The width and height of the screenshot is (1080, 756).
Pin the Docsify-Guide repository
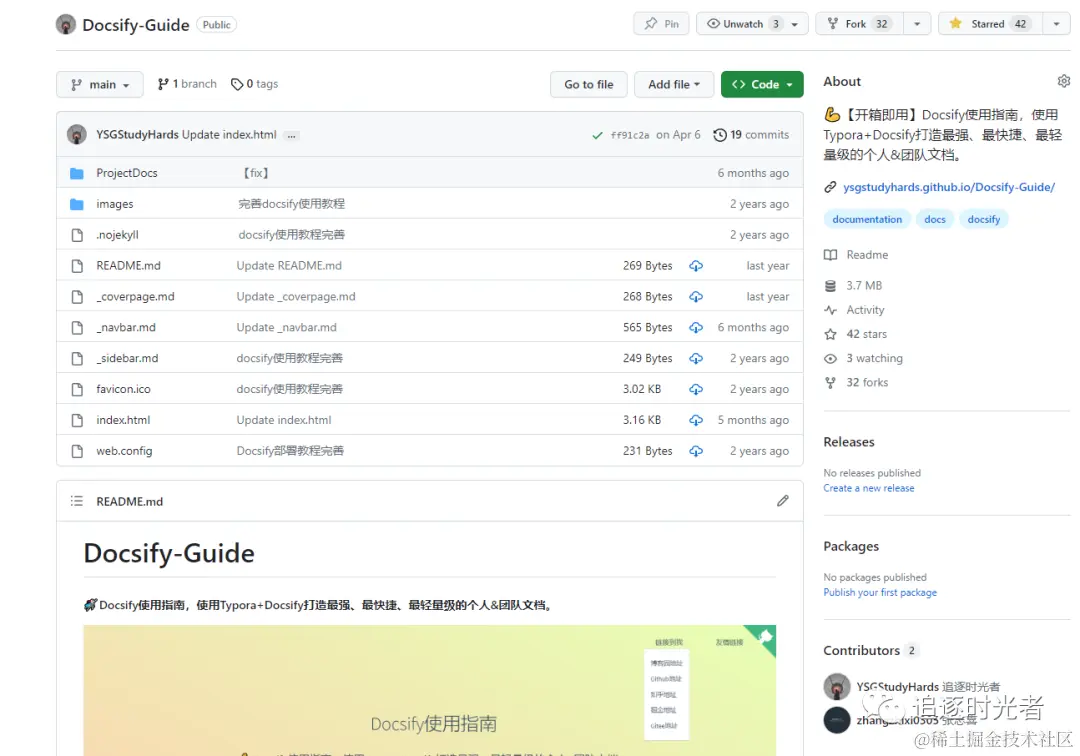pyautogui.click(x=661, y=24)
